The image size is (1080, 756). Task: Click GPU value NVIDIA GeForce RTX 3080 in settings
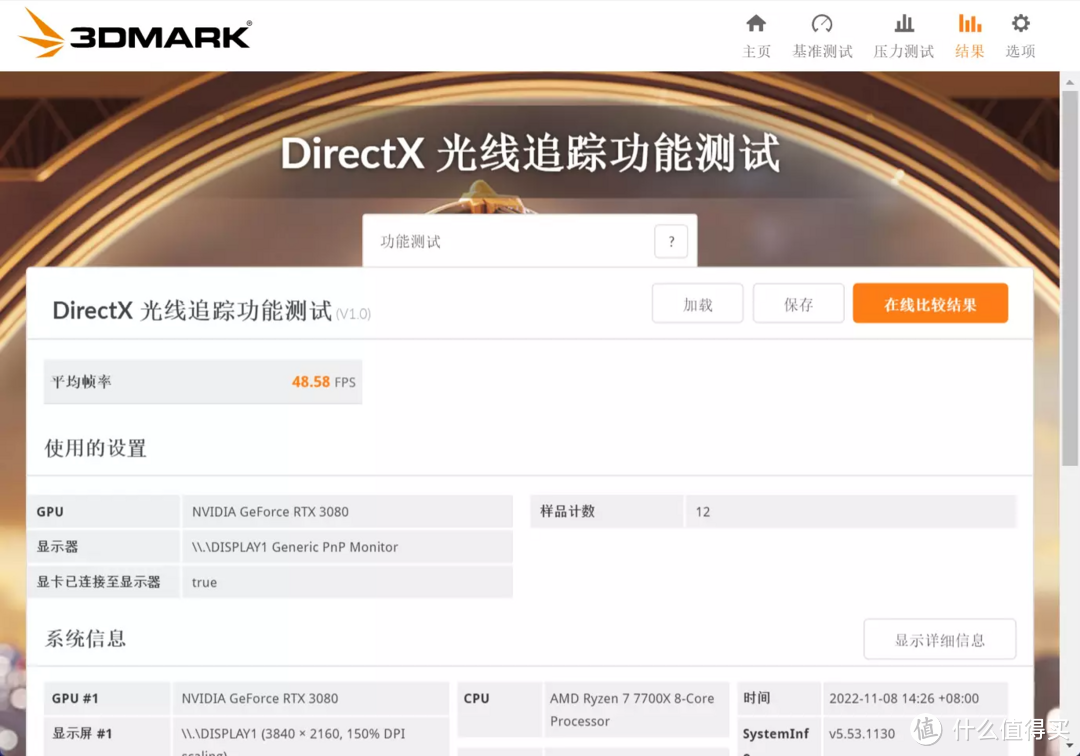[x=270, y=512]
